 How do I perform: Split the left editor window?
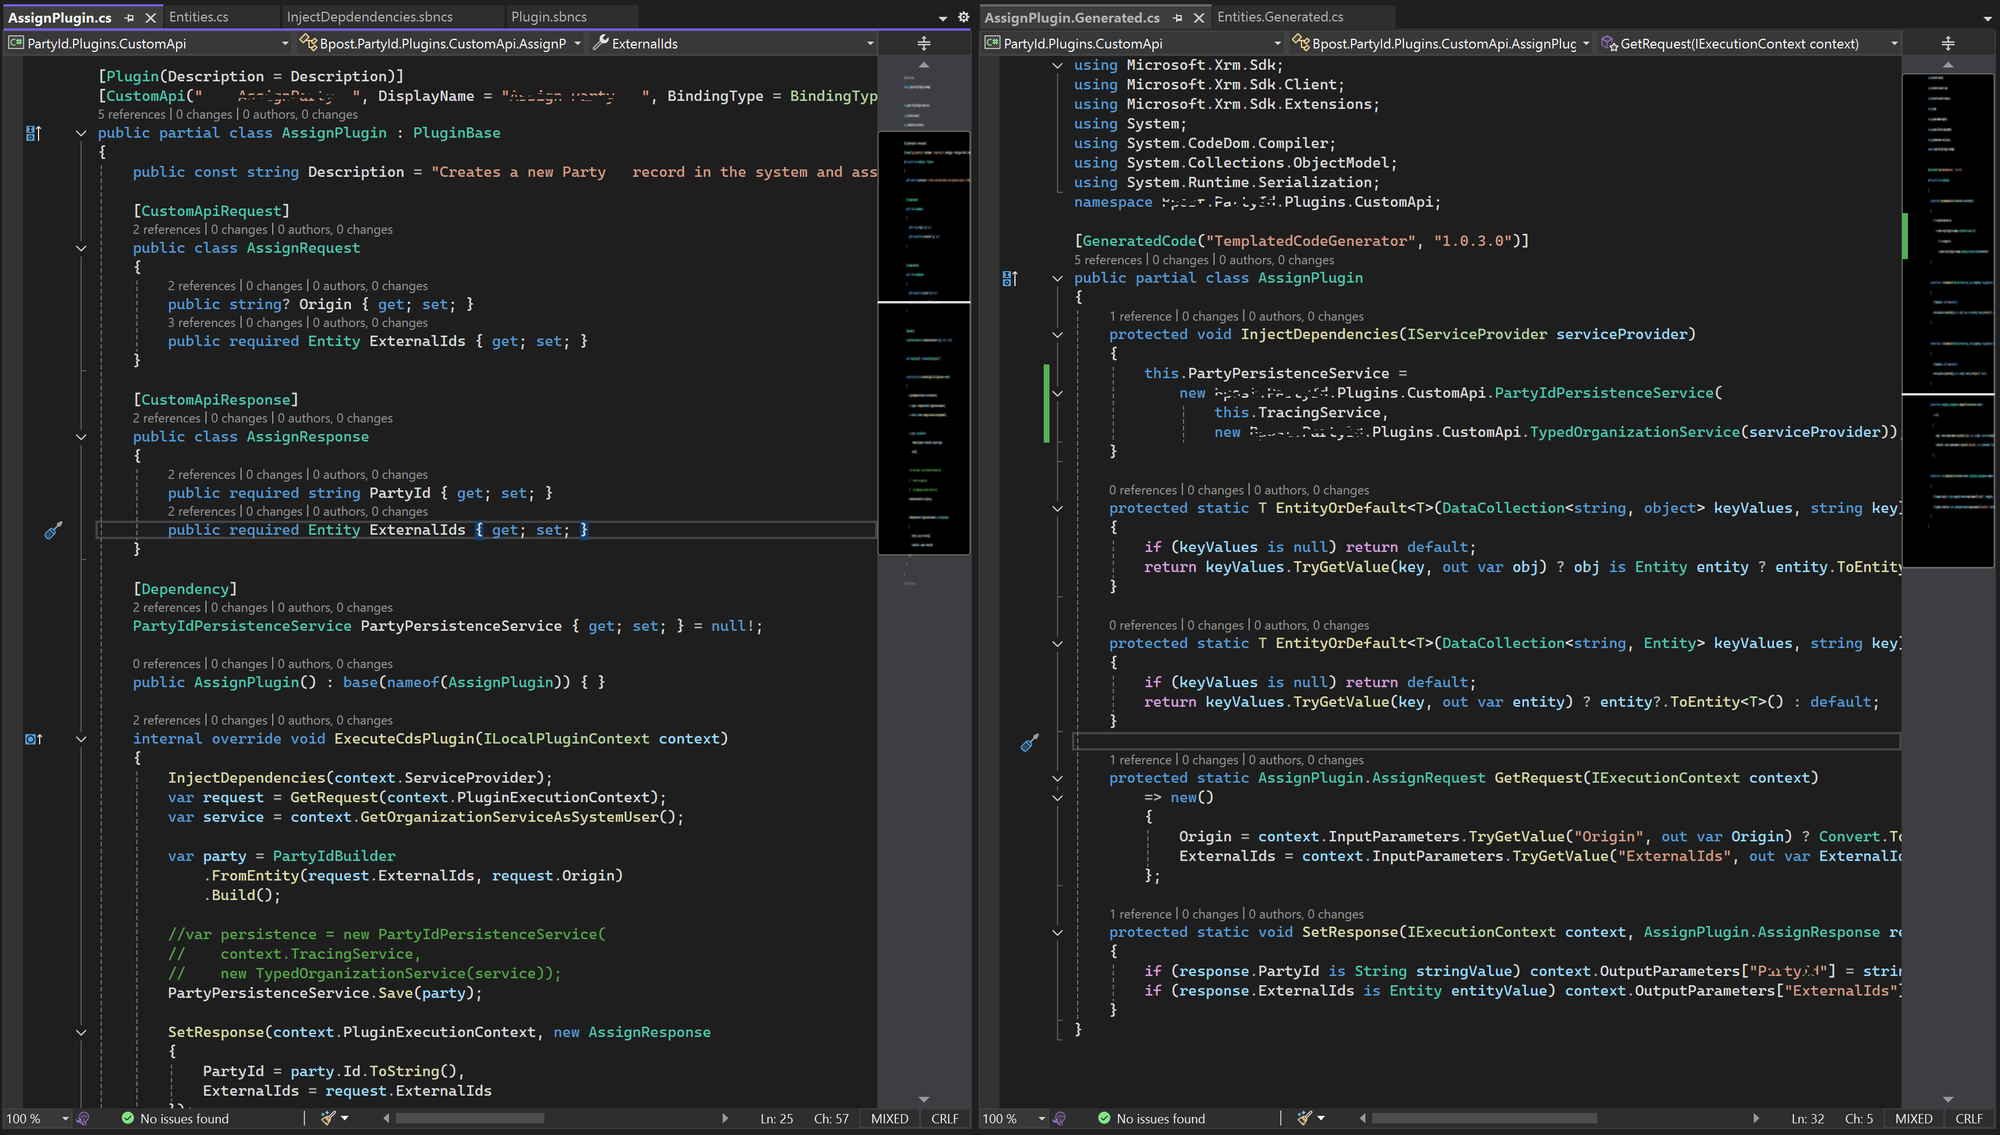924,43
